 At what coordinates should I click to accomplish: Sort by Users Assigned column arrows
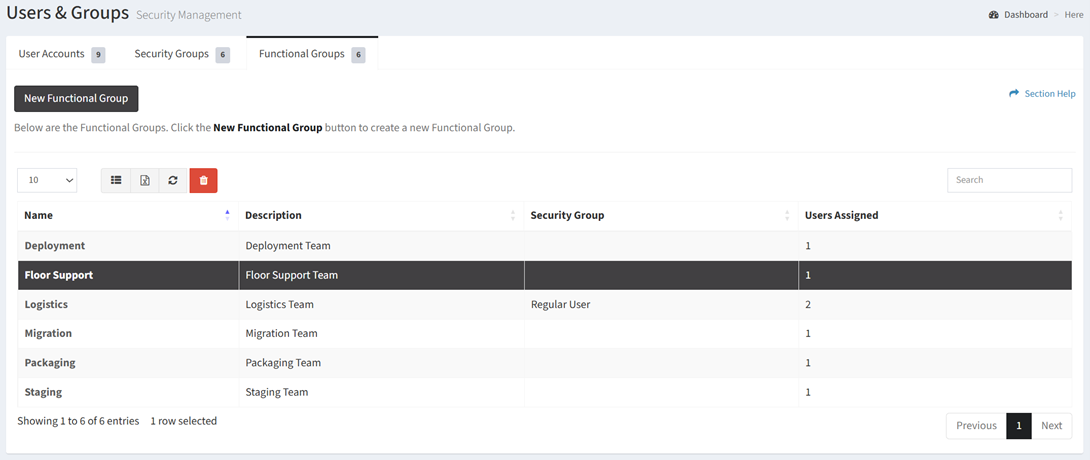(x=1061, y=215)
